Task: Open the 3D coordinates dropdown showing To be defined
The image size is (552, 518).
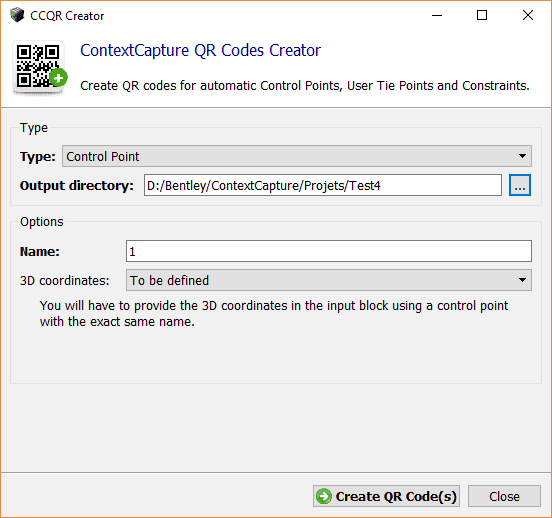Action: click(329, 280)
